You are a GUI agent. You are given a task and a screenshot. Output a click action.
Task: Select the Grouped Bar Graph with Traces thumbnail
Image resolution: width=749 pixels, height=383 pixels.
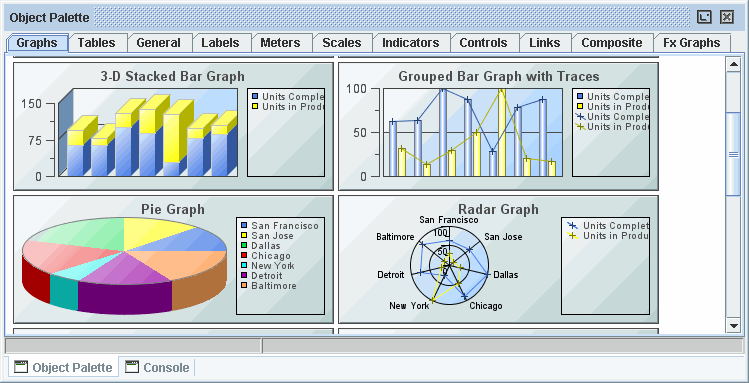(498, 126)
